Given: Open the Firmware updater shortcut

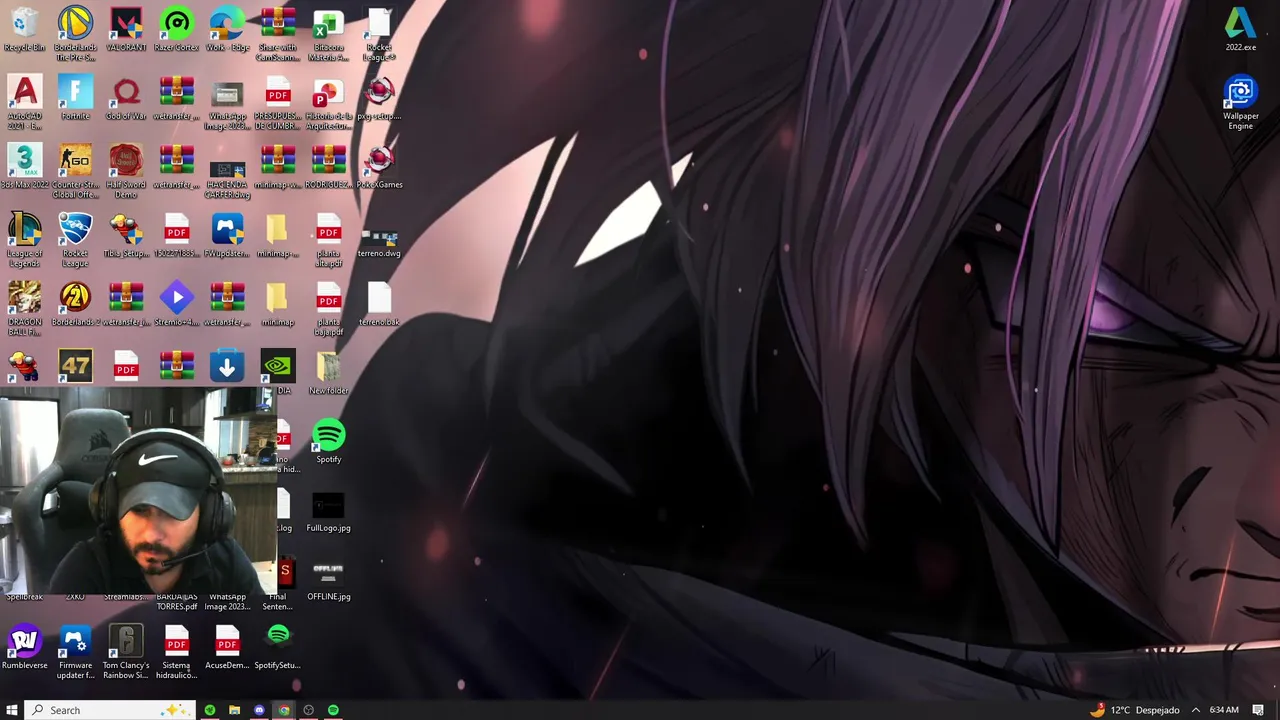Looking at the screenshot, I should tap(75, 652).
